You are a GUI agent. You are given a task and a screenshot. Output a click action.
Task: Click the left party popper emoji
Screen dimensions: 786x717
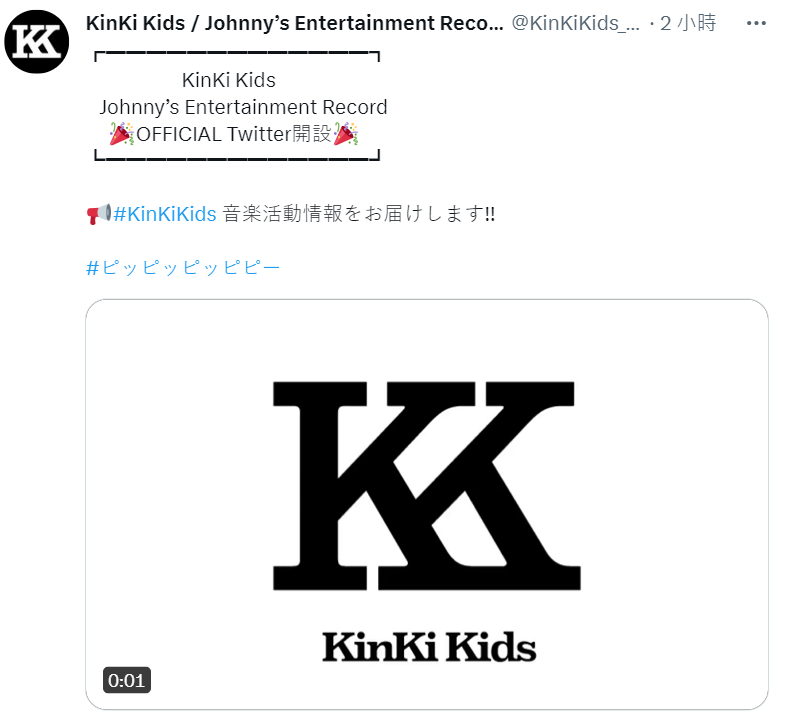122,134
